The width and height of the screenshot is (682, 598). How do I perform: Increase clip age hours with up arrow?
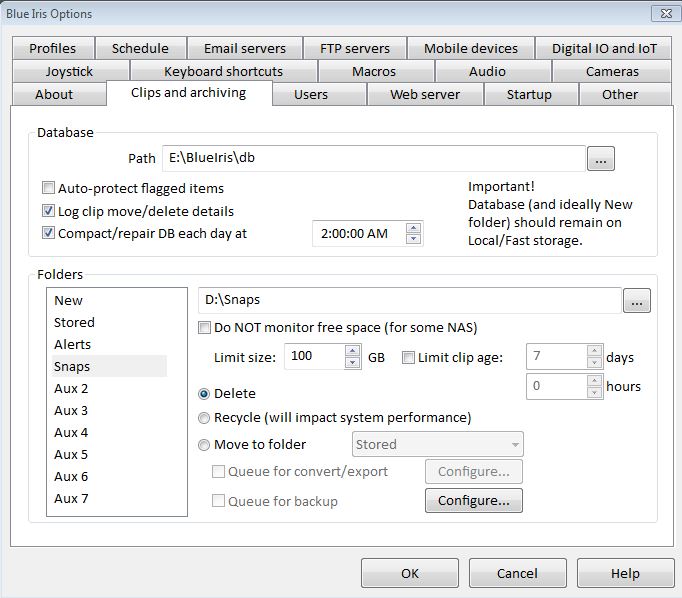pos(594,381)
